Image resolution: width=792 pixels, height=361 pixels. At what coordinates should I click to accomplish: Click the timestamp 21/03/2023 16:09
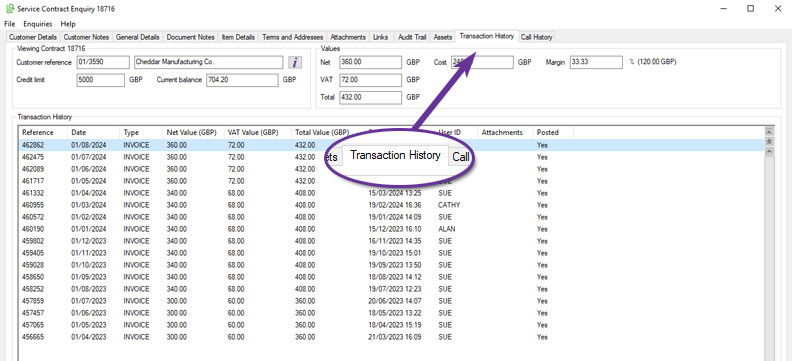394,337
